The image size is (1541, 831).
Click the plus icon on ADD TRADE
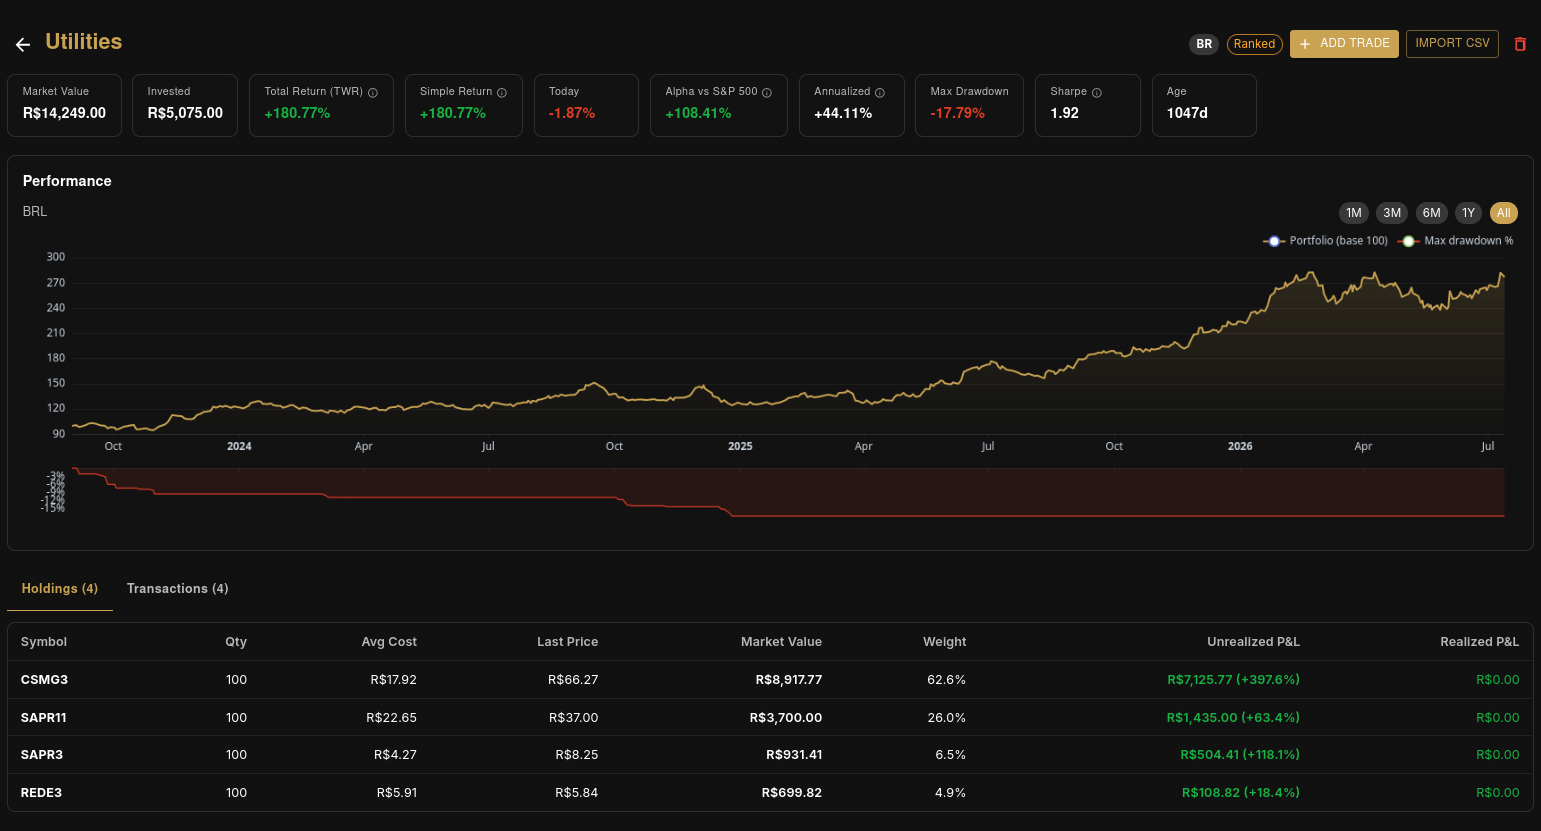click(1305, 44)
